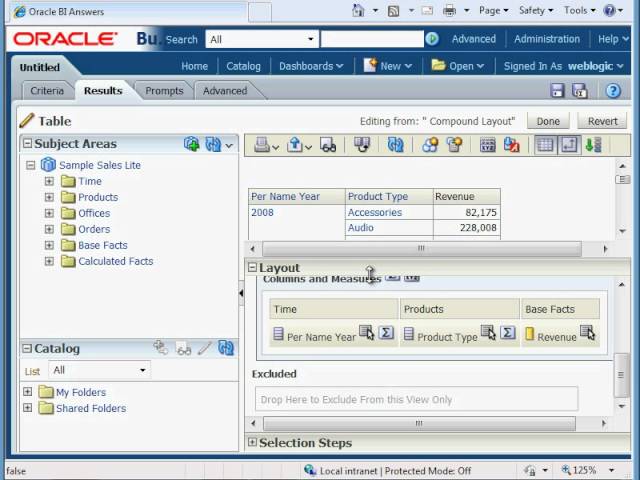Click the sigma totals icon under Products

coord(508,332)
